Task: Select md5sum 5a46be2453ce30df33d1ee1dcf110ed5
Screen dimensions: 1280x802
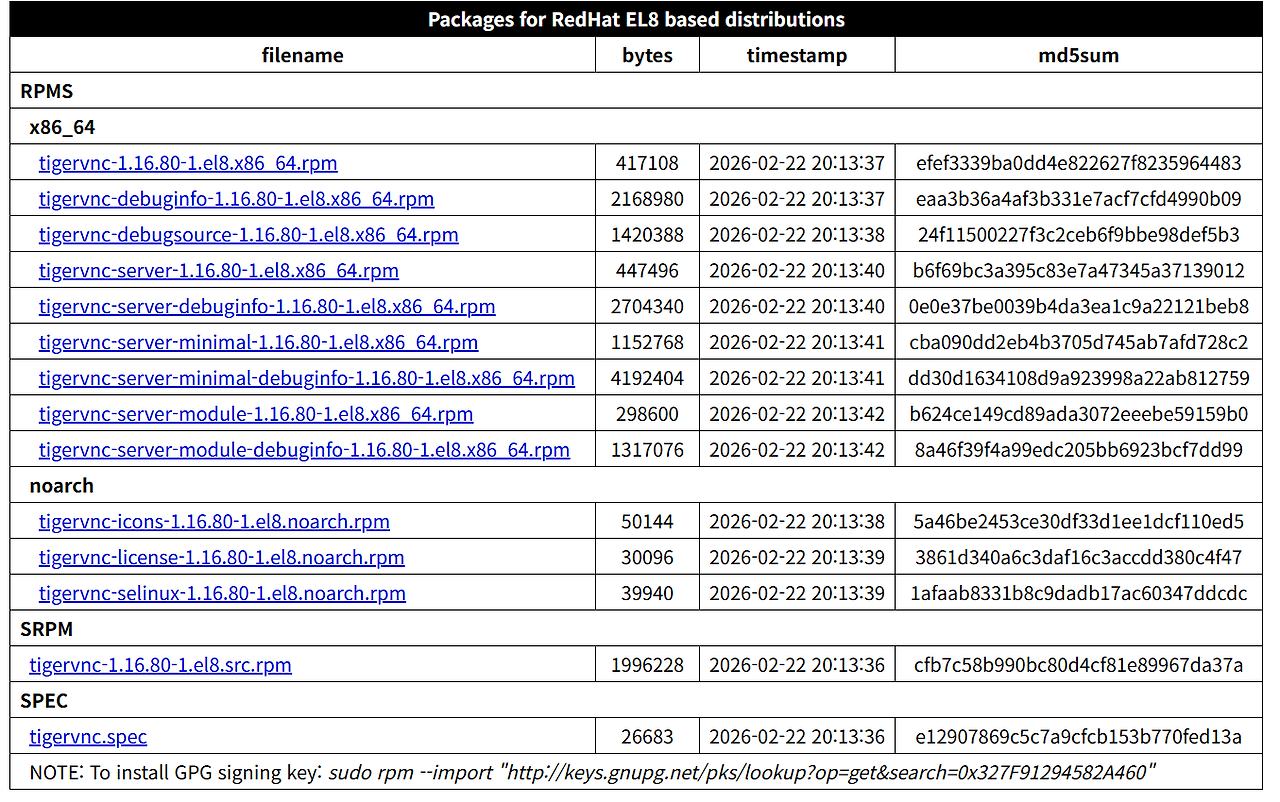Action: pos(1079,522)
